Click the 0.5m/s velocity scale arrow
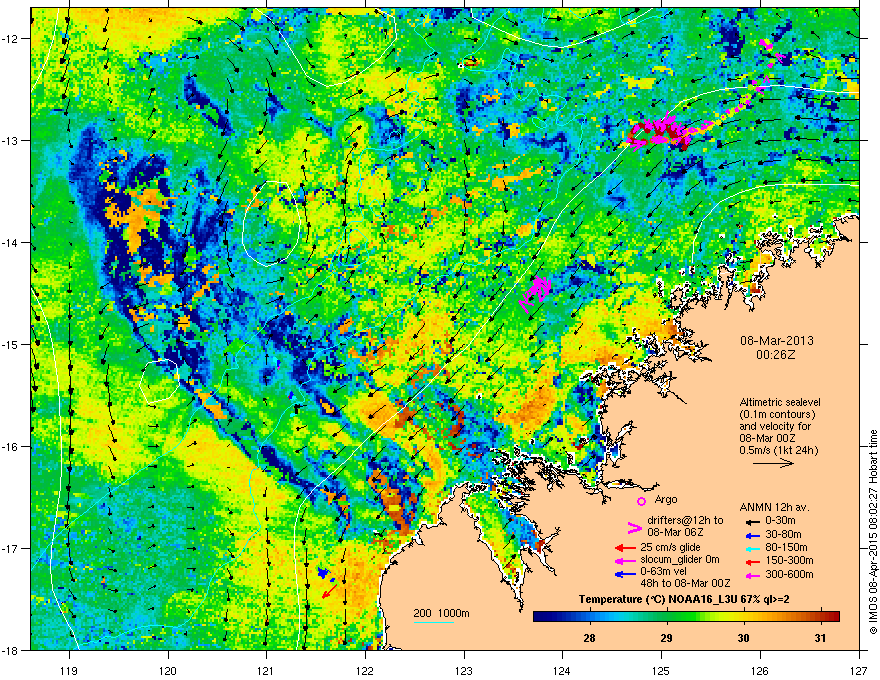 click(x=773, y=463)
